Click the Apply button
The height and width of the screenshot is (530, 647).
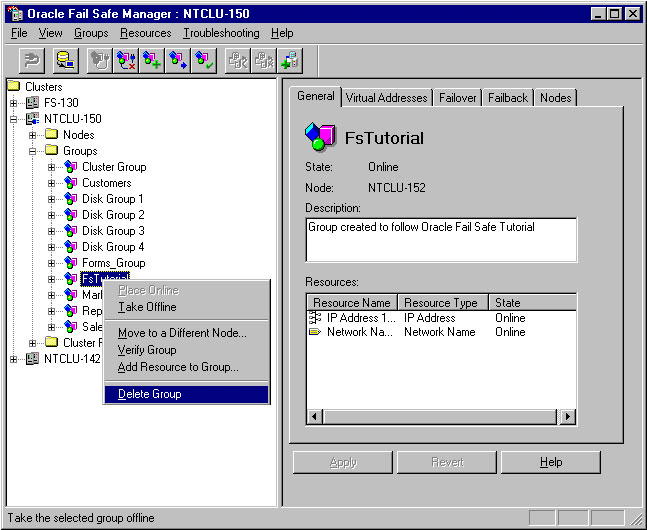[343, 462]
